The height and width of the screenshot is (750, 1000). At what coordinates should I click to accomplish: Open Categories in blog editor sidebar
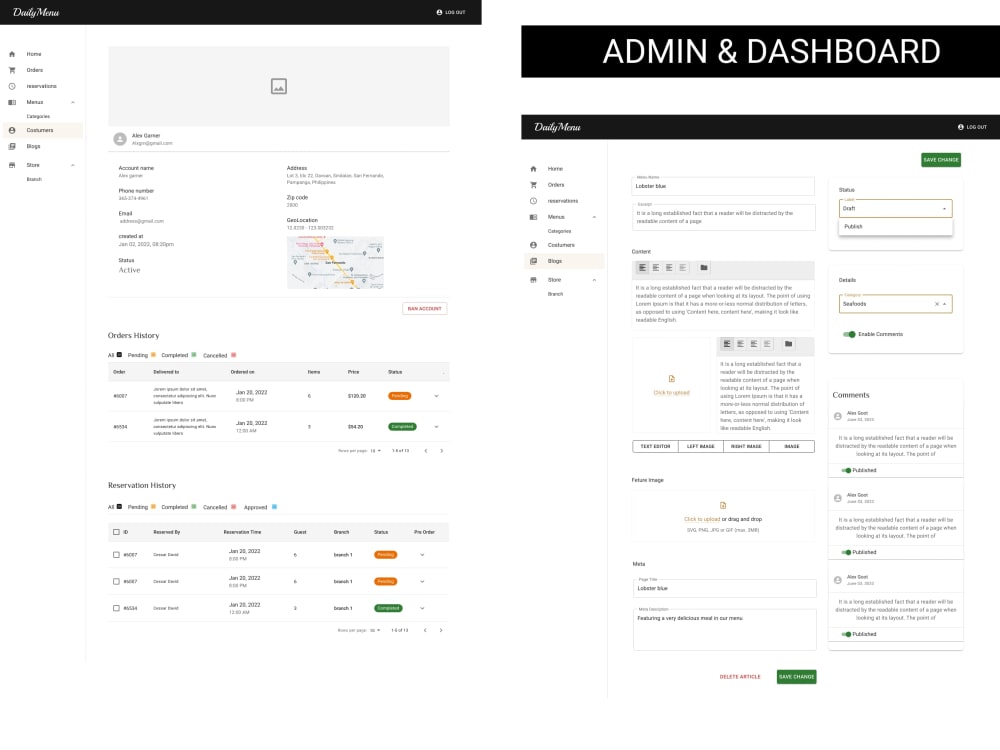click(x=559, y=232)
